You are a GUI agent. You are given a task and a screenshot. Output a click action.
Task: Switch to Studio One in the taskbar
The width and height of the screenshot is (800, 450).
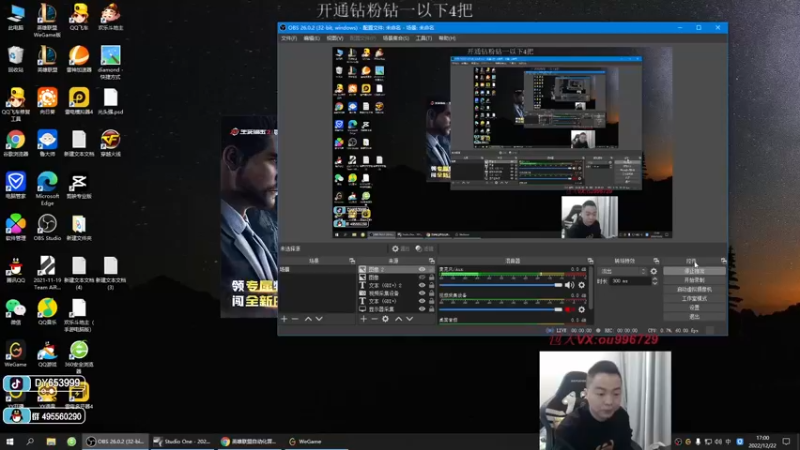click(x=182, y=441)
